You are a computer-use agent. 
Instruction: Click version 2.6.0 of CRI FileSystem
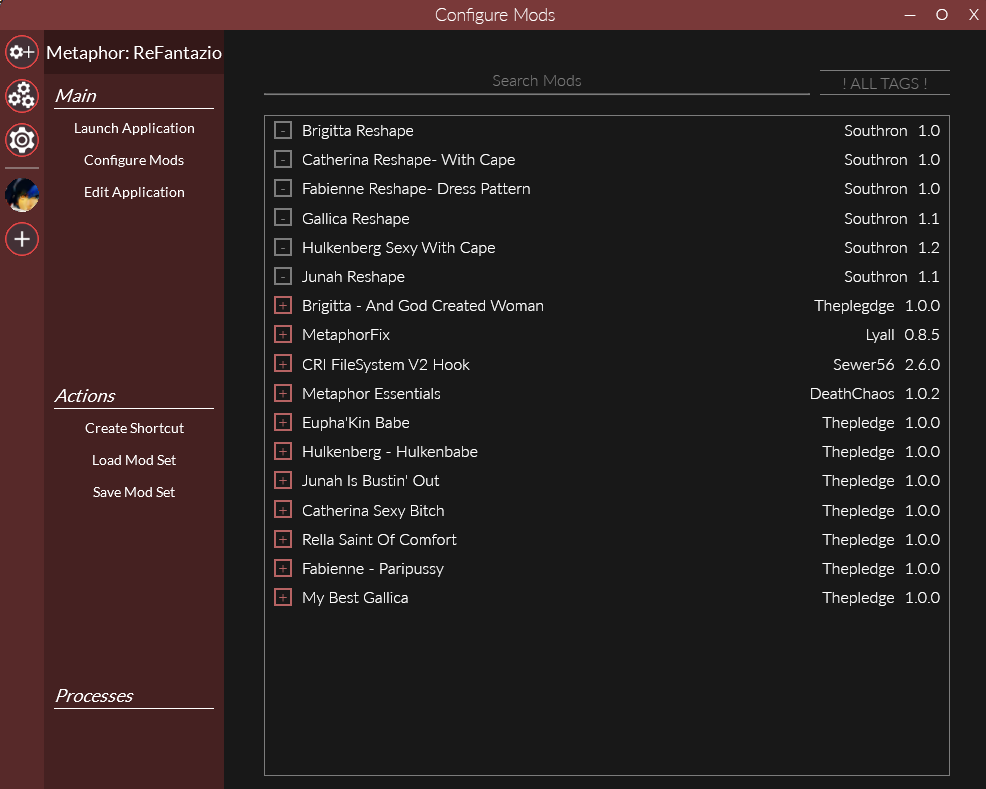(922, 365)
